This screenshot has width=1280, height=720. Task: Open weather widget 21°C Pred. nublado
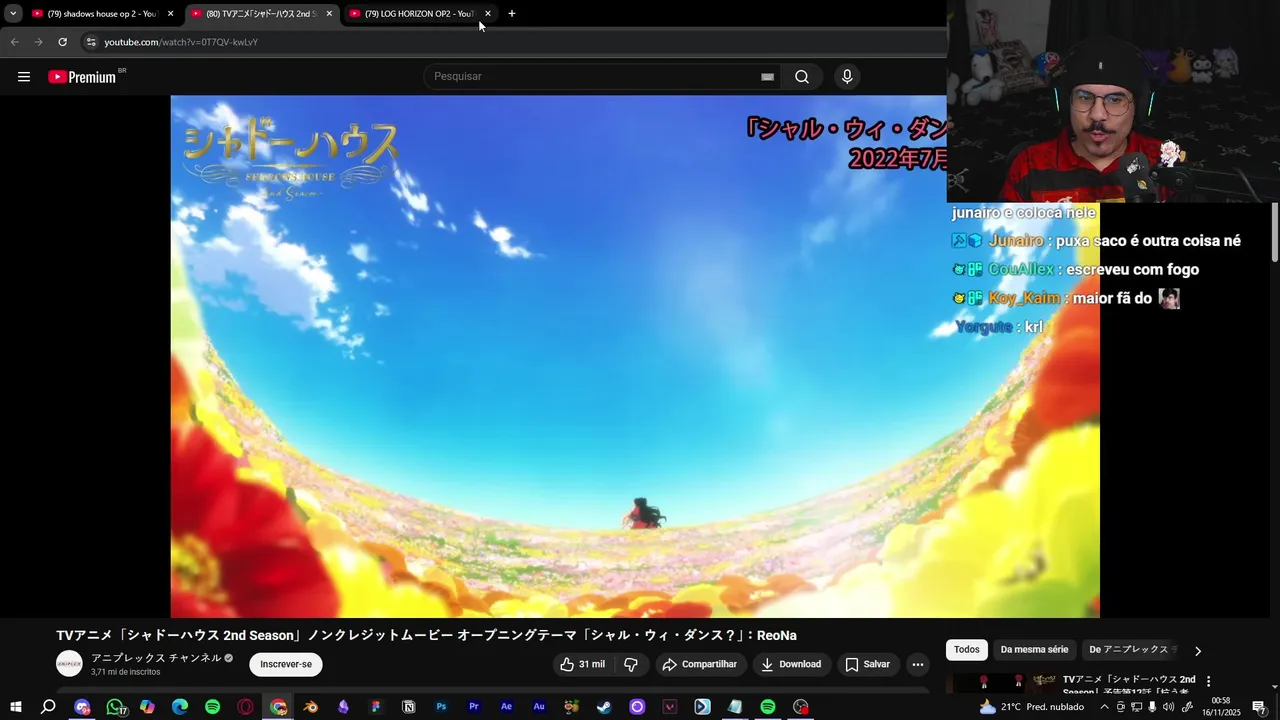[x=1031, y=707]
